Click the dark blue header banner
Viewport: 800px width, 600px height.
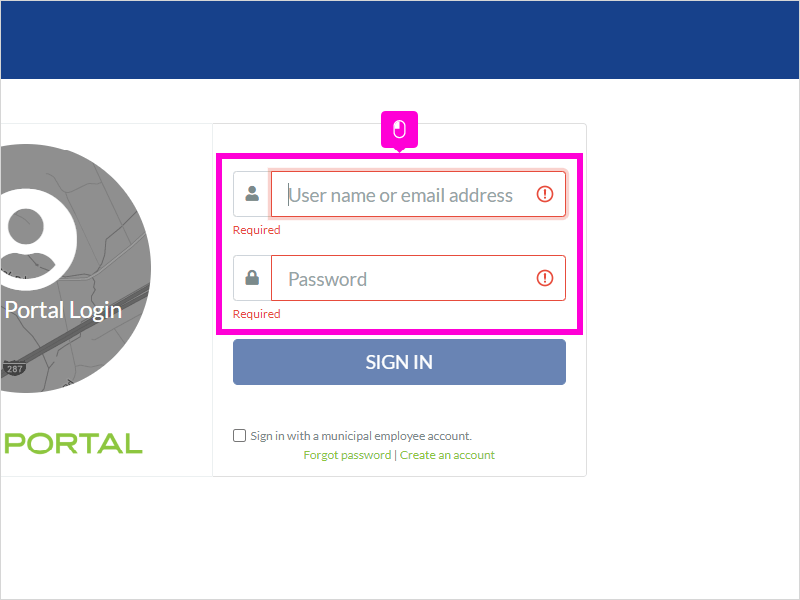click(399, 40)
